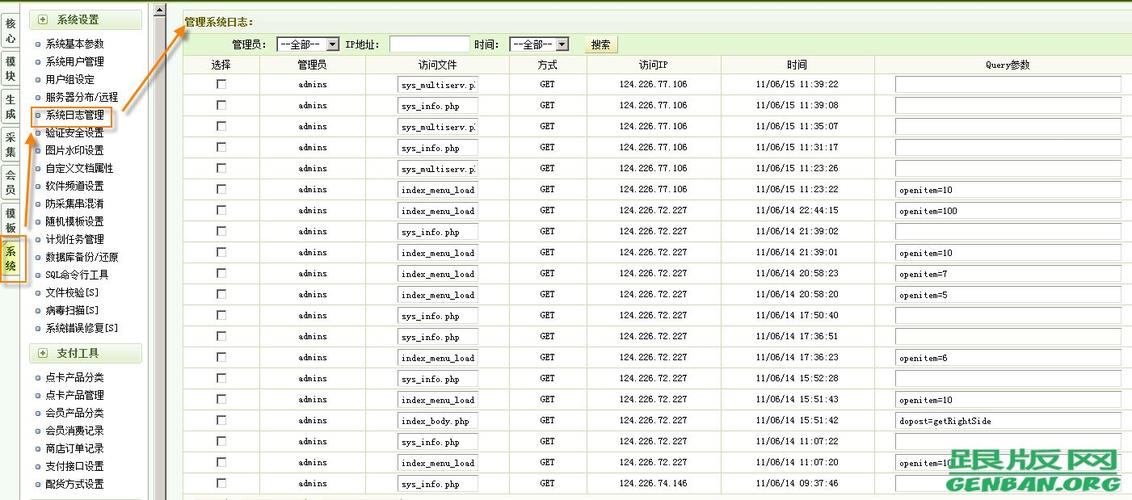
Task: Switch to the 会员 vertical tab
Action: (11, 183)
